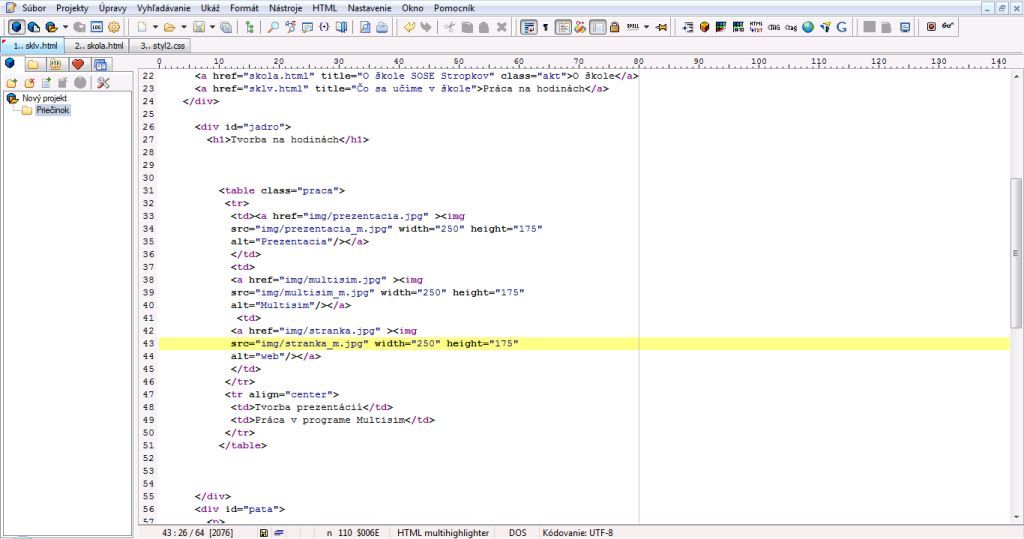Save file with the floppy disk icon

199,27
